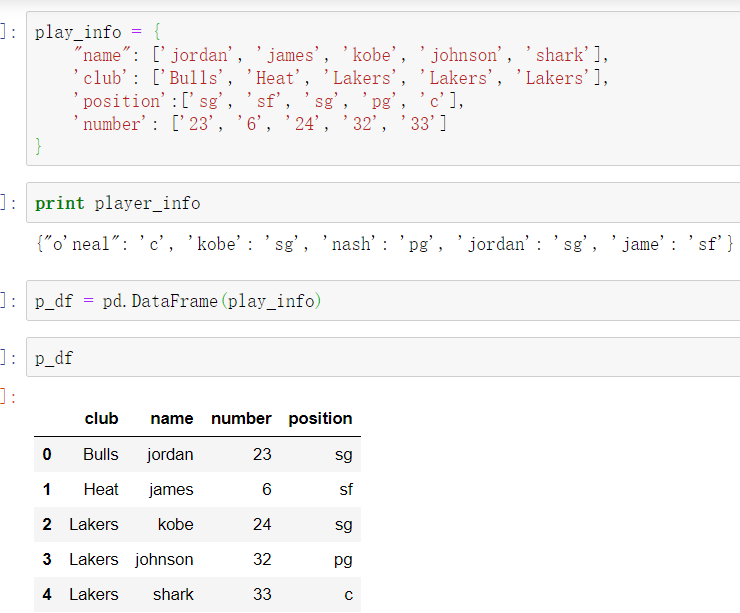Click 'jordan' in the name list code

pos(198,55)
